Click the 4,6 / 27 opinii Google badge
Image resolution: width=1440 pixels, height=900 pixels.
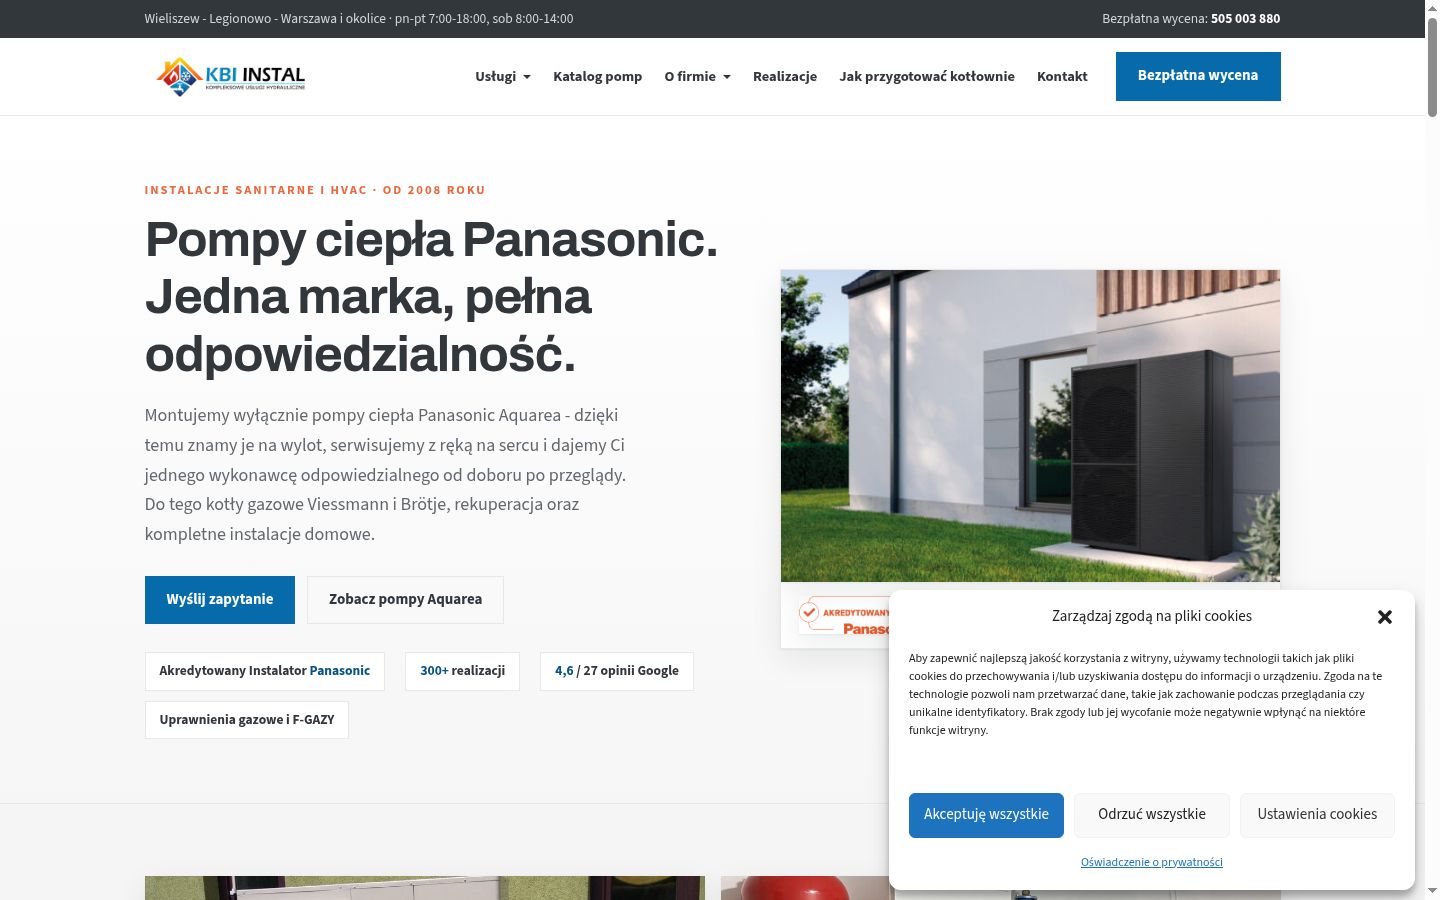tap(617, 671)
